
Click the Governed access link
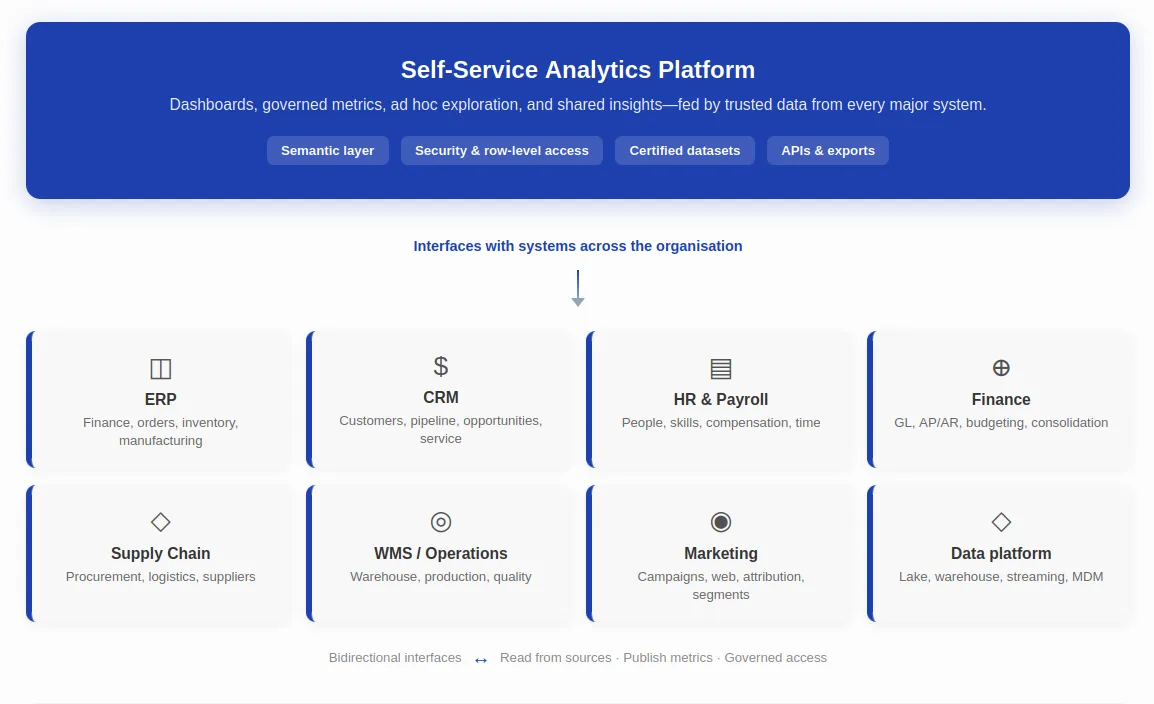[775, 657]
